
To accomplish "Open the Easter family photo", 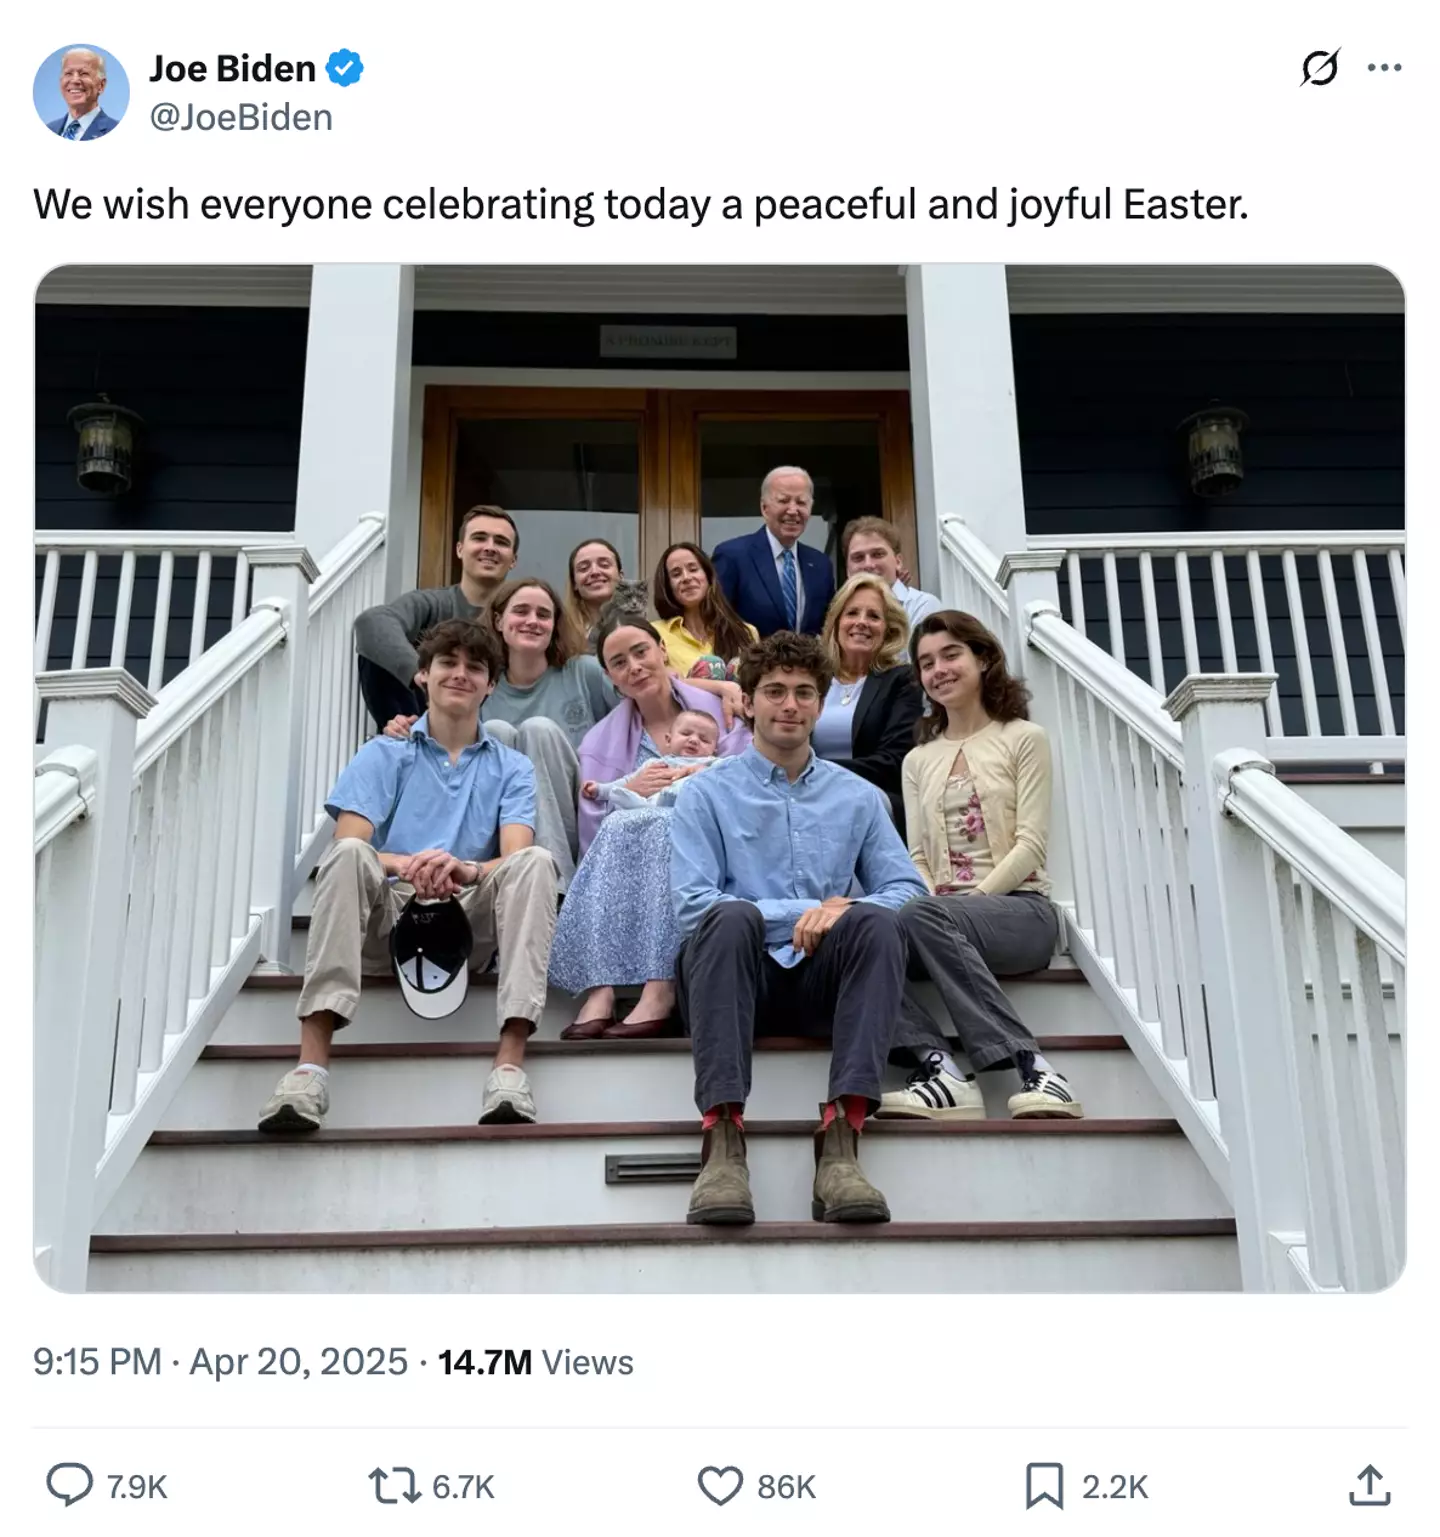I will (719, 778).
